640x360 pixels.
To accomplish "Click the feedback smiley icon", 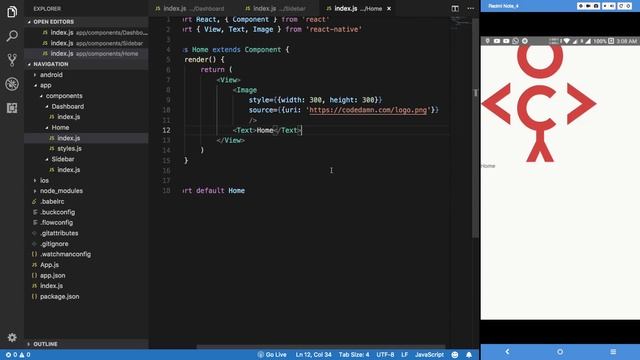I will pos(455,355).
